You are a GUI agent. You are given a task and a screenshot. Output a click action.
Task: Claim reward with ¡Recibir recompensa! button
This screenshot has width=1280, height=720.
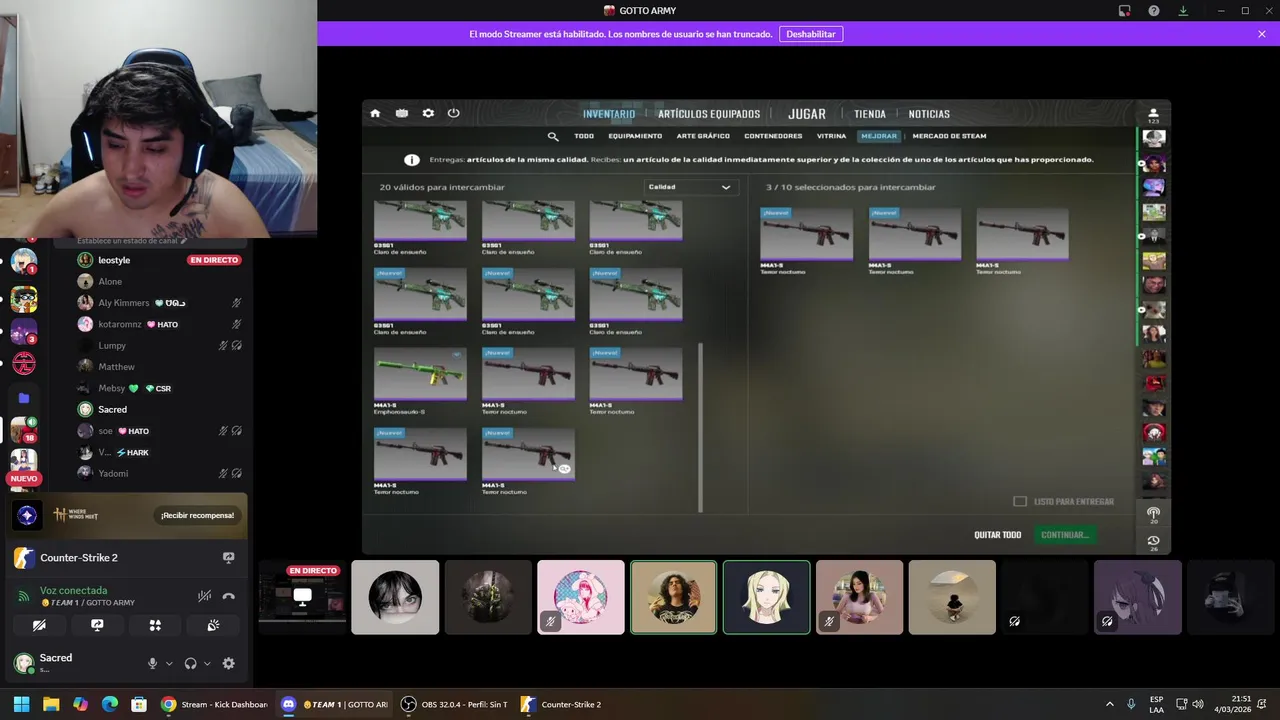click(x=197, y=515)
